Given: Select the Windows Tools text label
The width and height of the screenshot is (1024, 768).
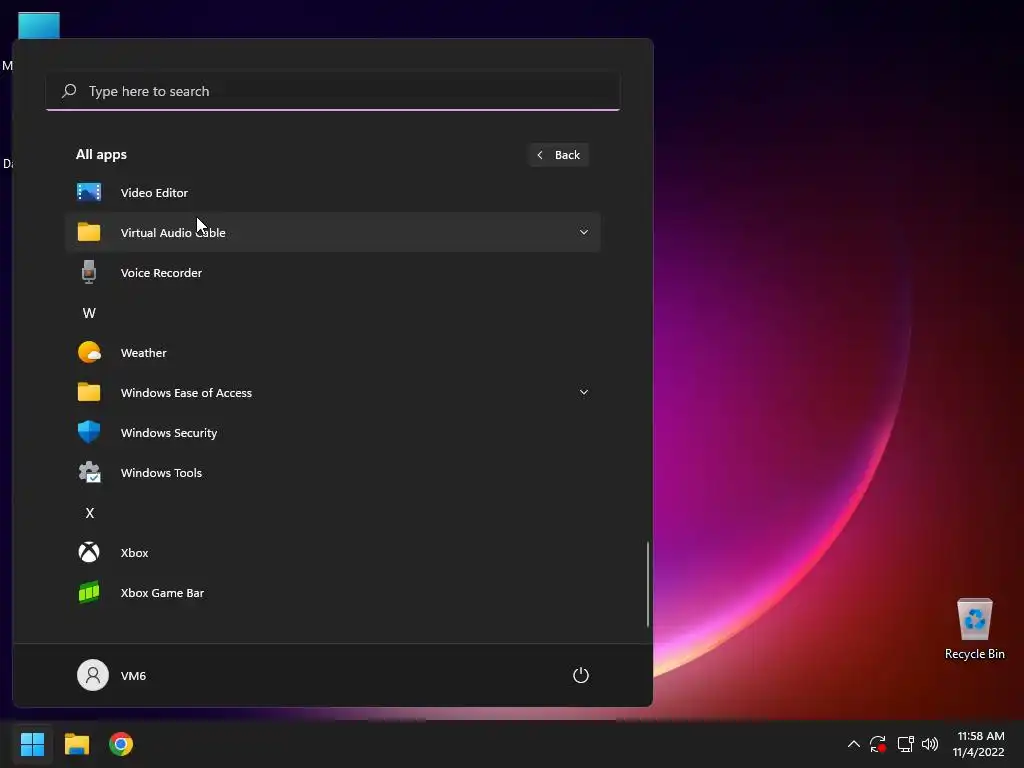Looking at the screenshot, I should [161, 473].
